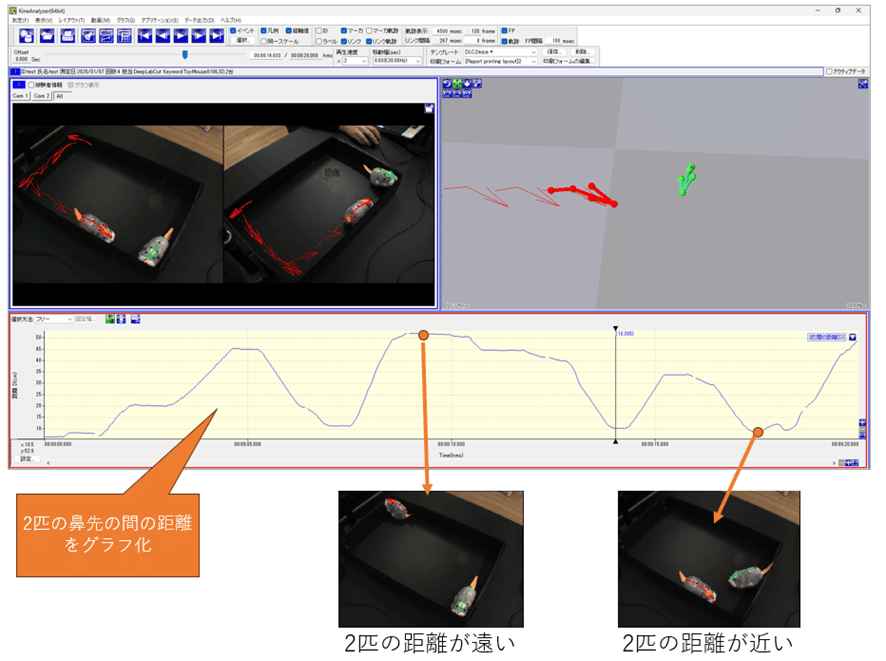Enable the ID checkbox
Image resolution: width=886 pixels, height=661 pixels.
[319, 31]
